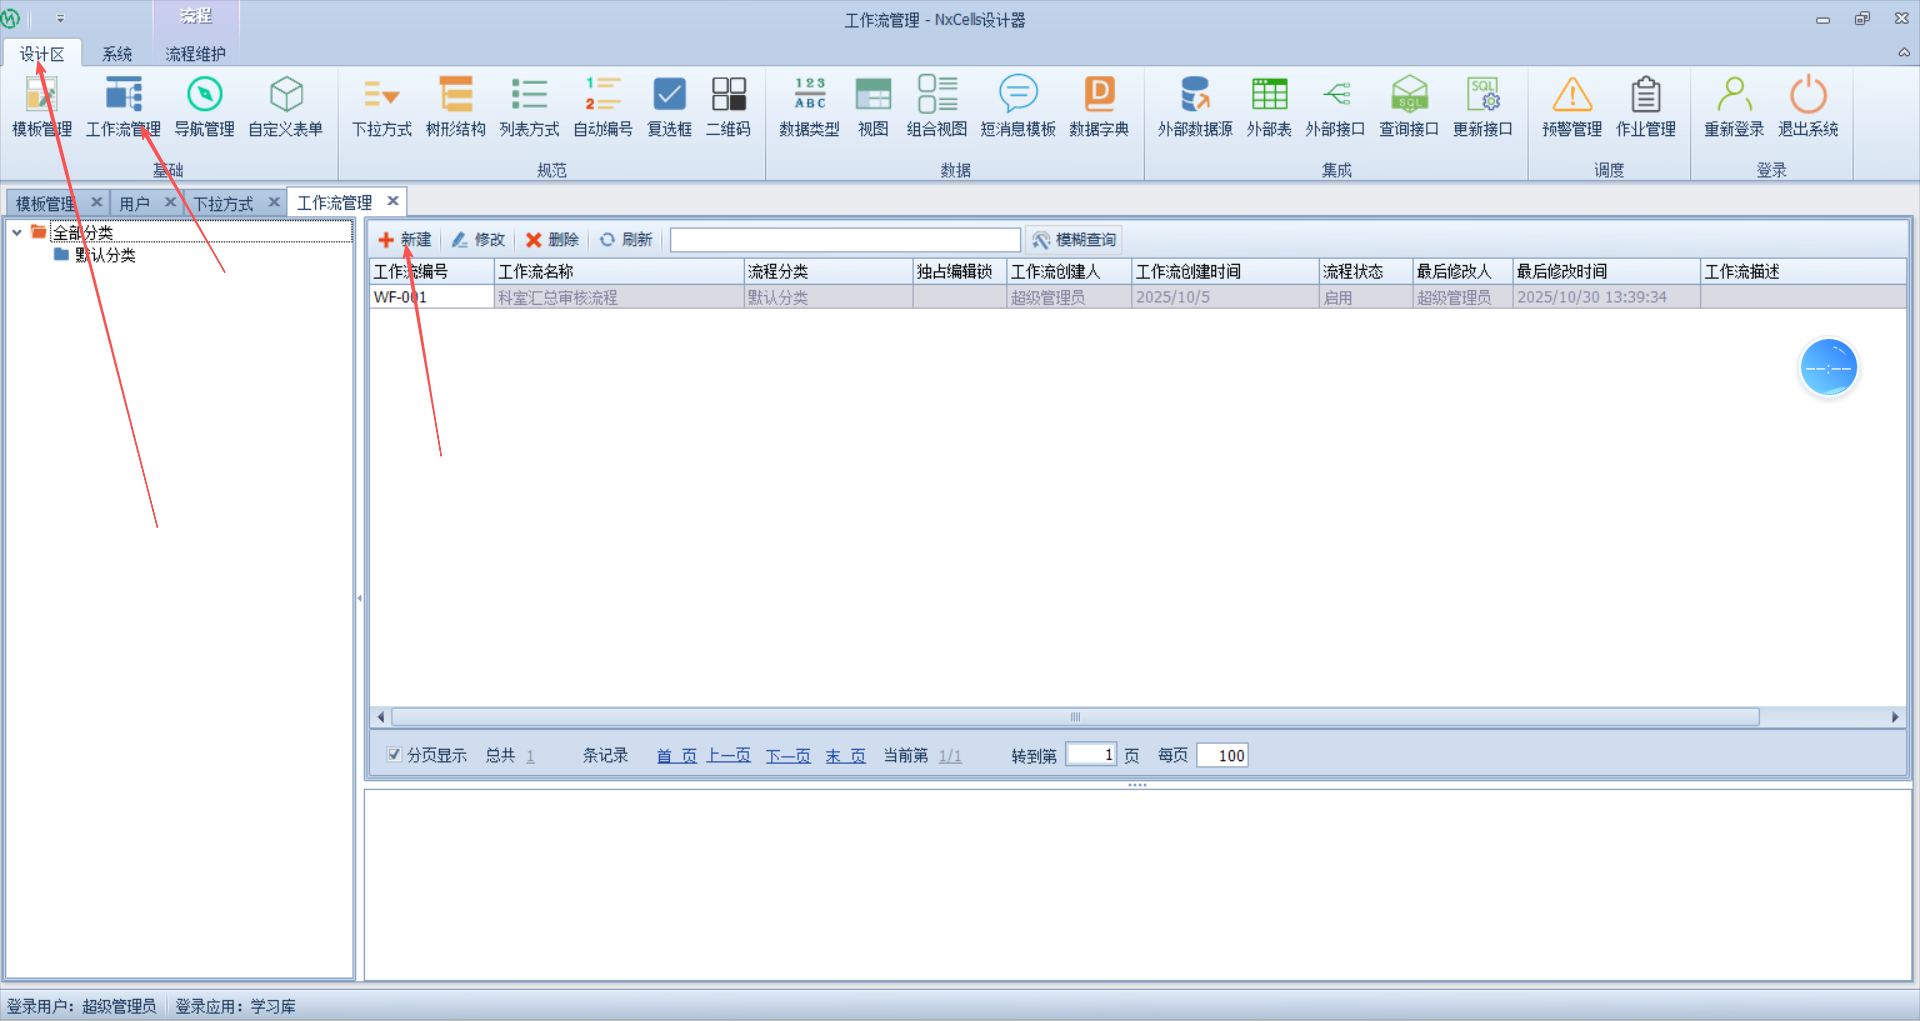Viewport: 1920px width, 1021px height.
Task: Open the quick access toolbar dropdown
Action: [60, 19]
